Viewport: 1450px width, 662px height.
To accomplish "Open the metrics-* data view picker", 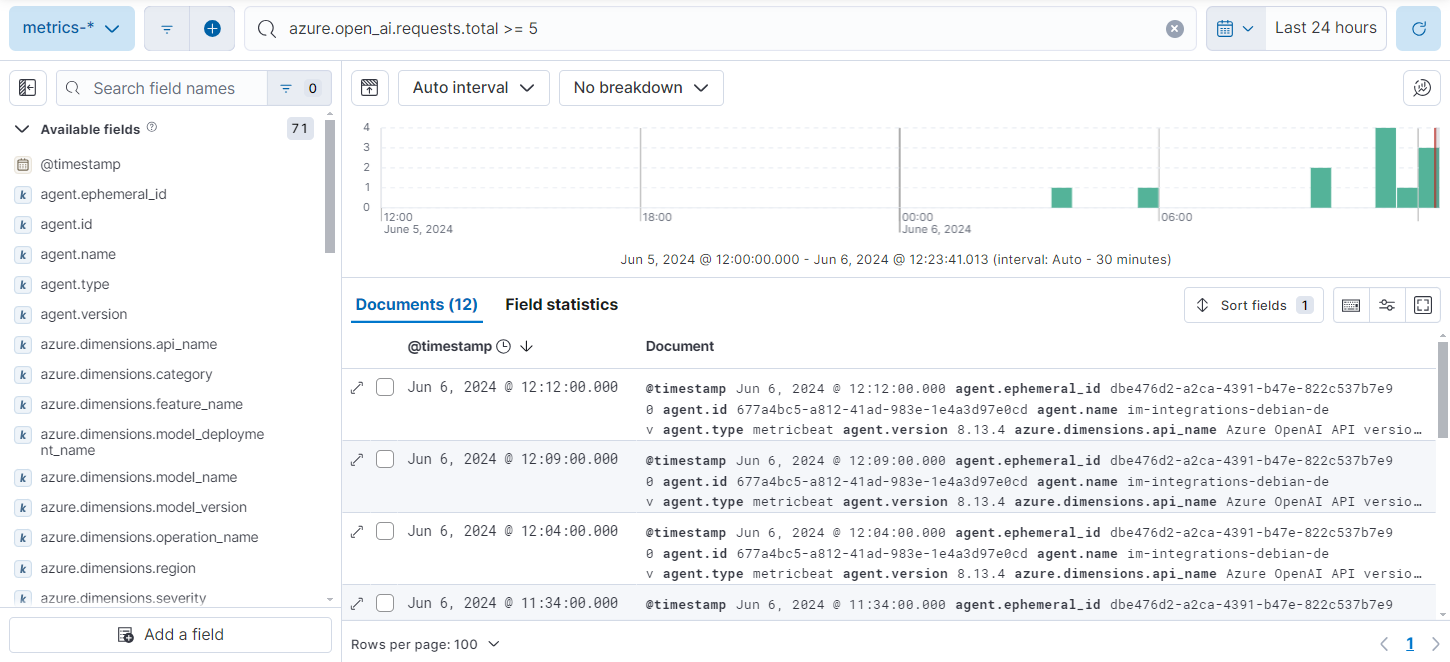I will click(71, 27).
